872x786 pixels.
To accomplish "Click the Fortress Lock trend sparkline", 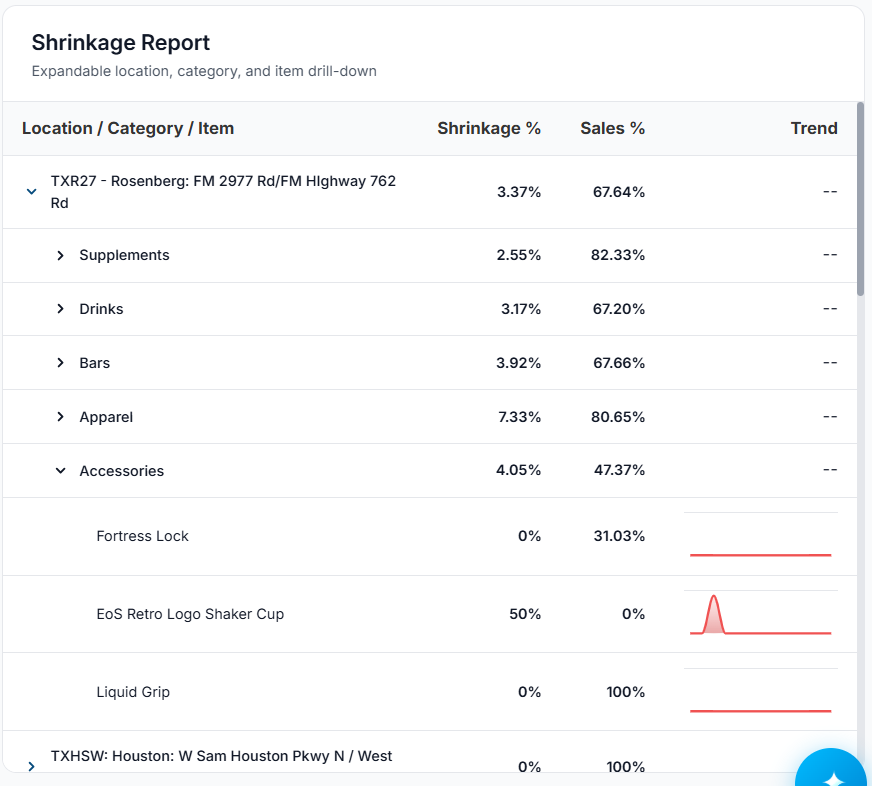I will coord(761,536).
